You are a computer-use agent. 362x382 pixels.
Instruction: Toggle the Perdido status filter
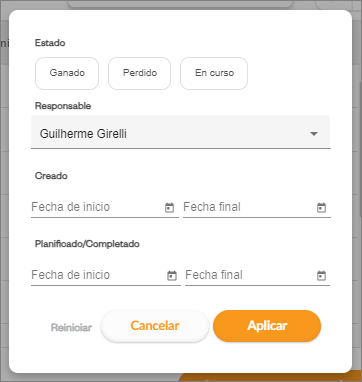click(140, 73)
